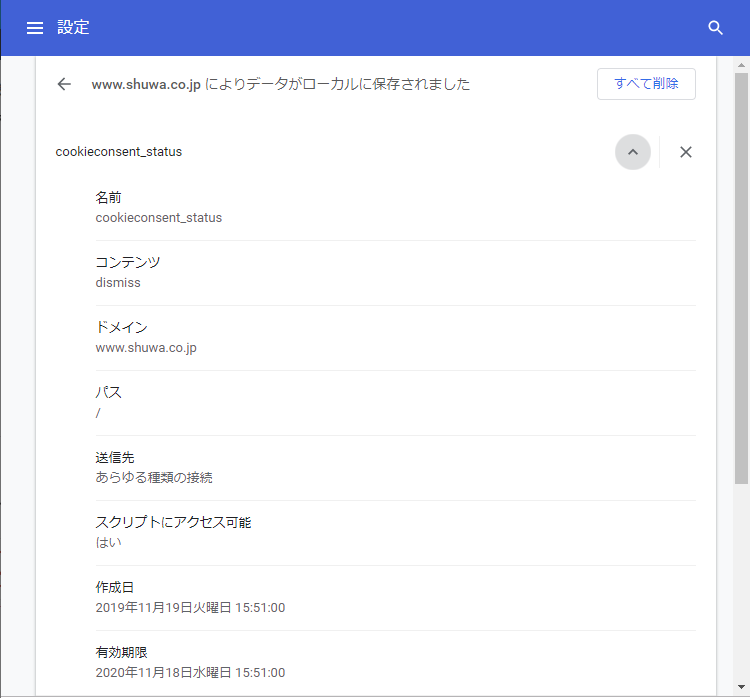Click the はい value under スクリプトにアクセス可能
This screenshot has width=750, height=698.
(108, 542)
